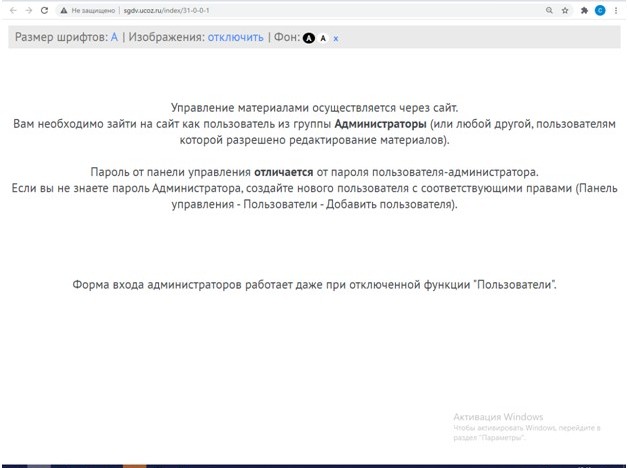Click 'отключить' to disable images
Viewport: 628px width, 468px height.
tap(236, 37)
